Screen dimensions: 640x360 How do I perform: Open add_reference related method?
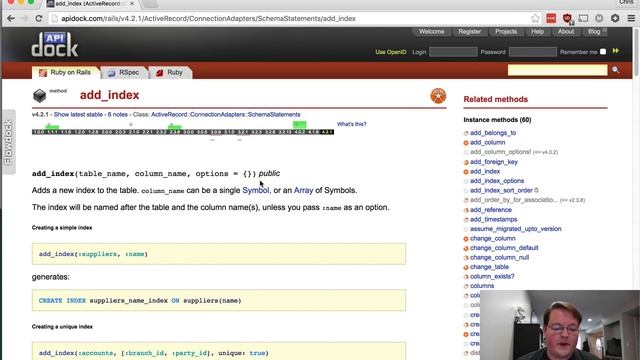coord(491,210)
